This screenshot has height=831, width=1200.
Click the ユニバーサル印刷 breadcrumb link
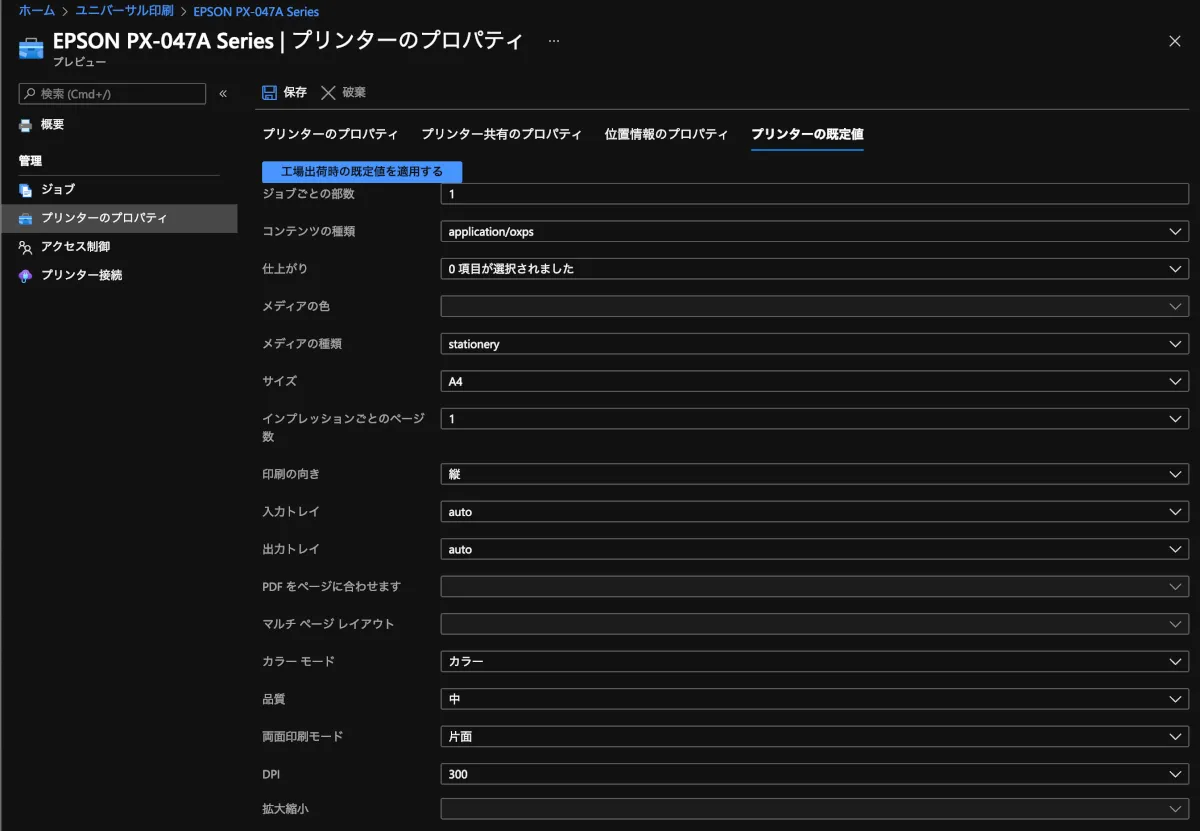point(124,11)
